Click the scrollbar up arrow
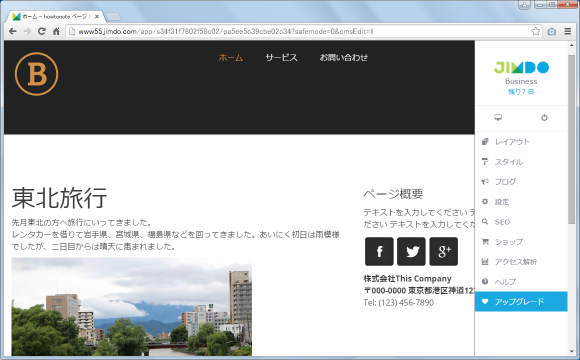The image size is (580, 360). 571,46
